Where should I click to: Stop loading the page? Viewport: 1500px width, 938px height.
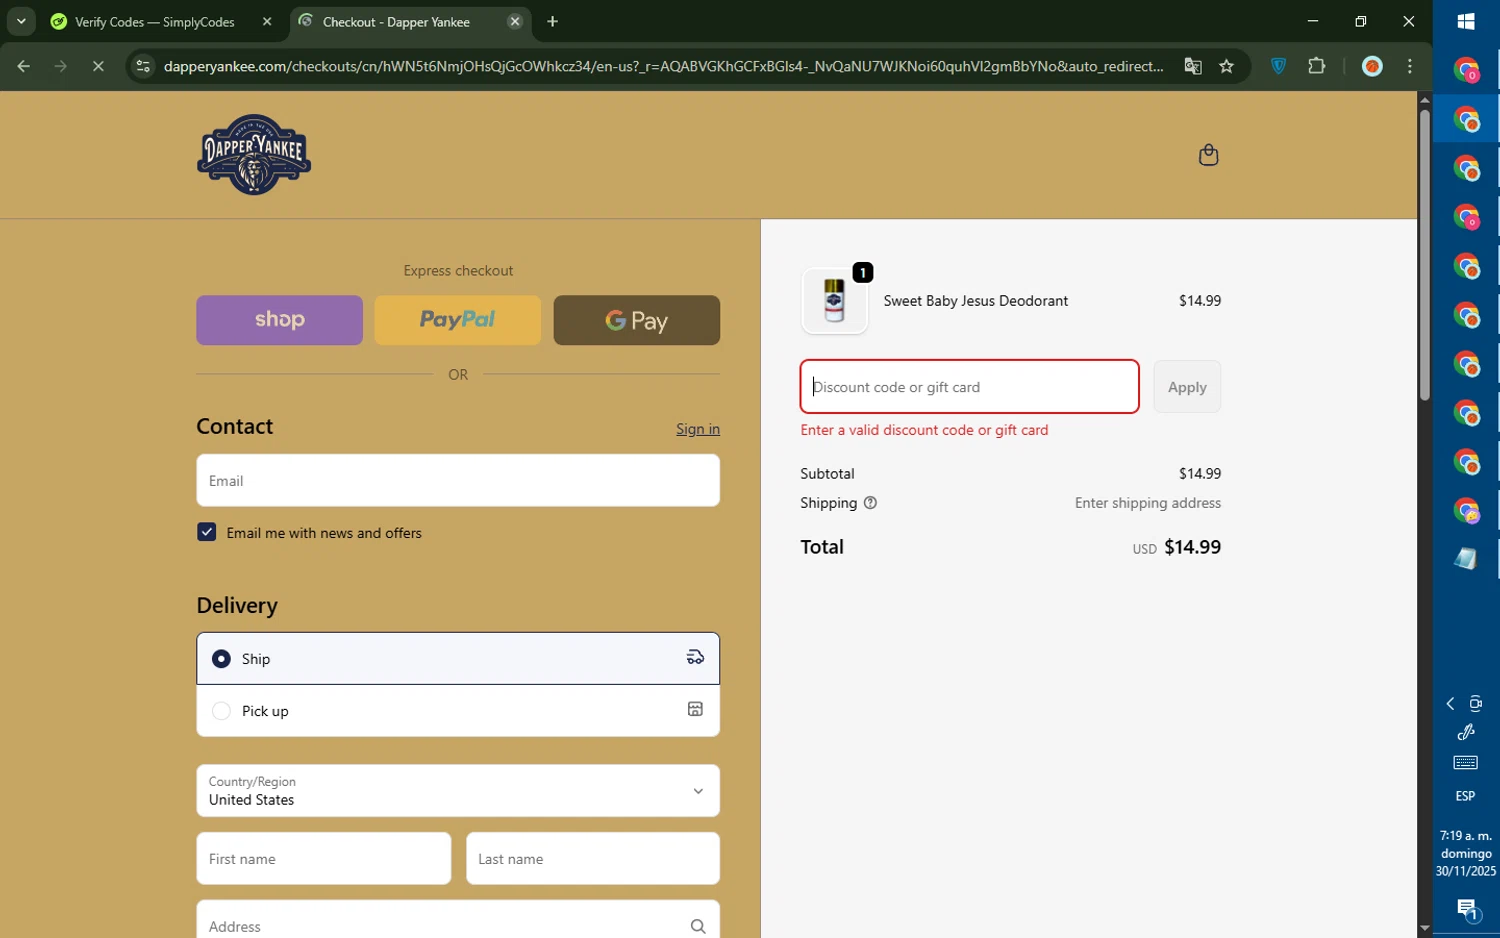98,66
